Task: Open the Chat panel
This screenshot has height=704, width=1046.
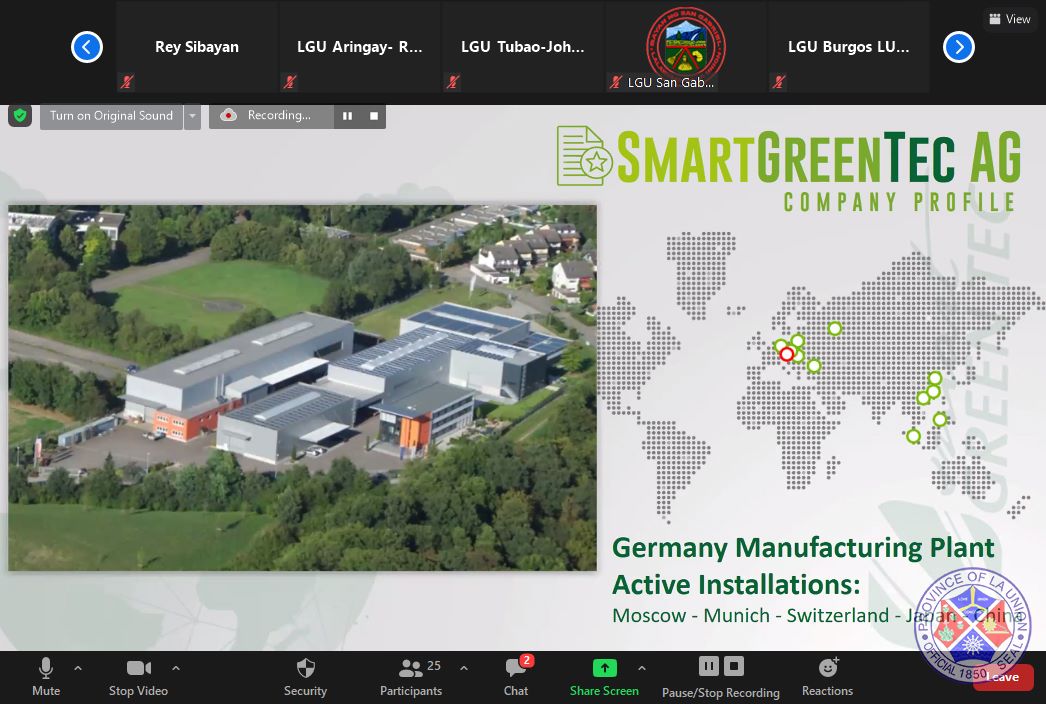Action: coord(517,677)
